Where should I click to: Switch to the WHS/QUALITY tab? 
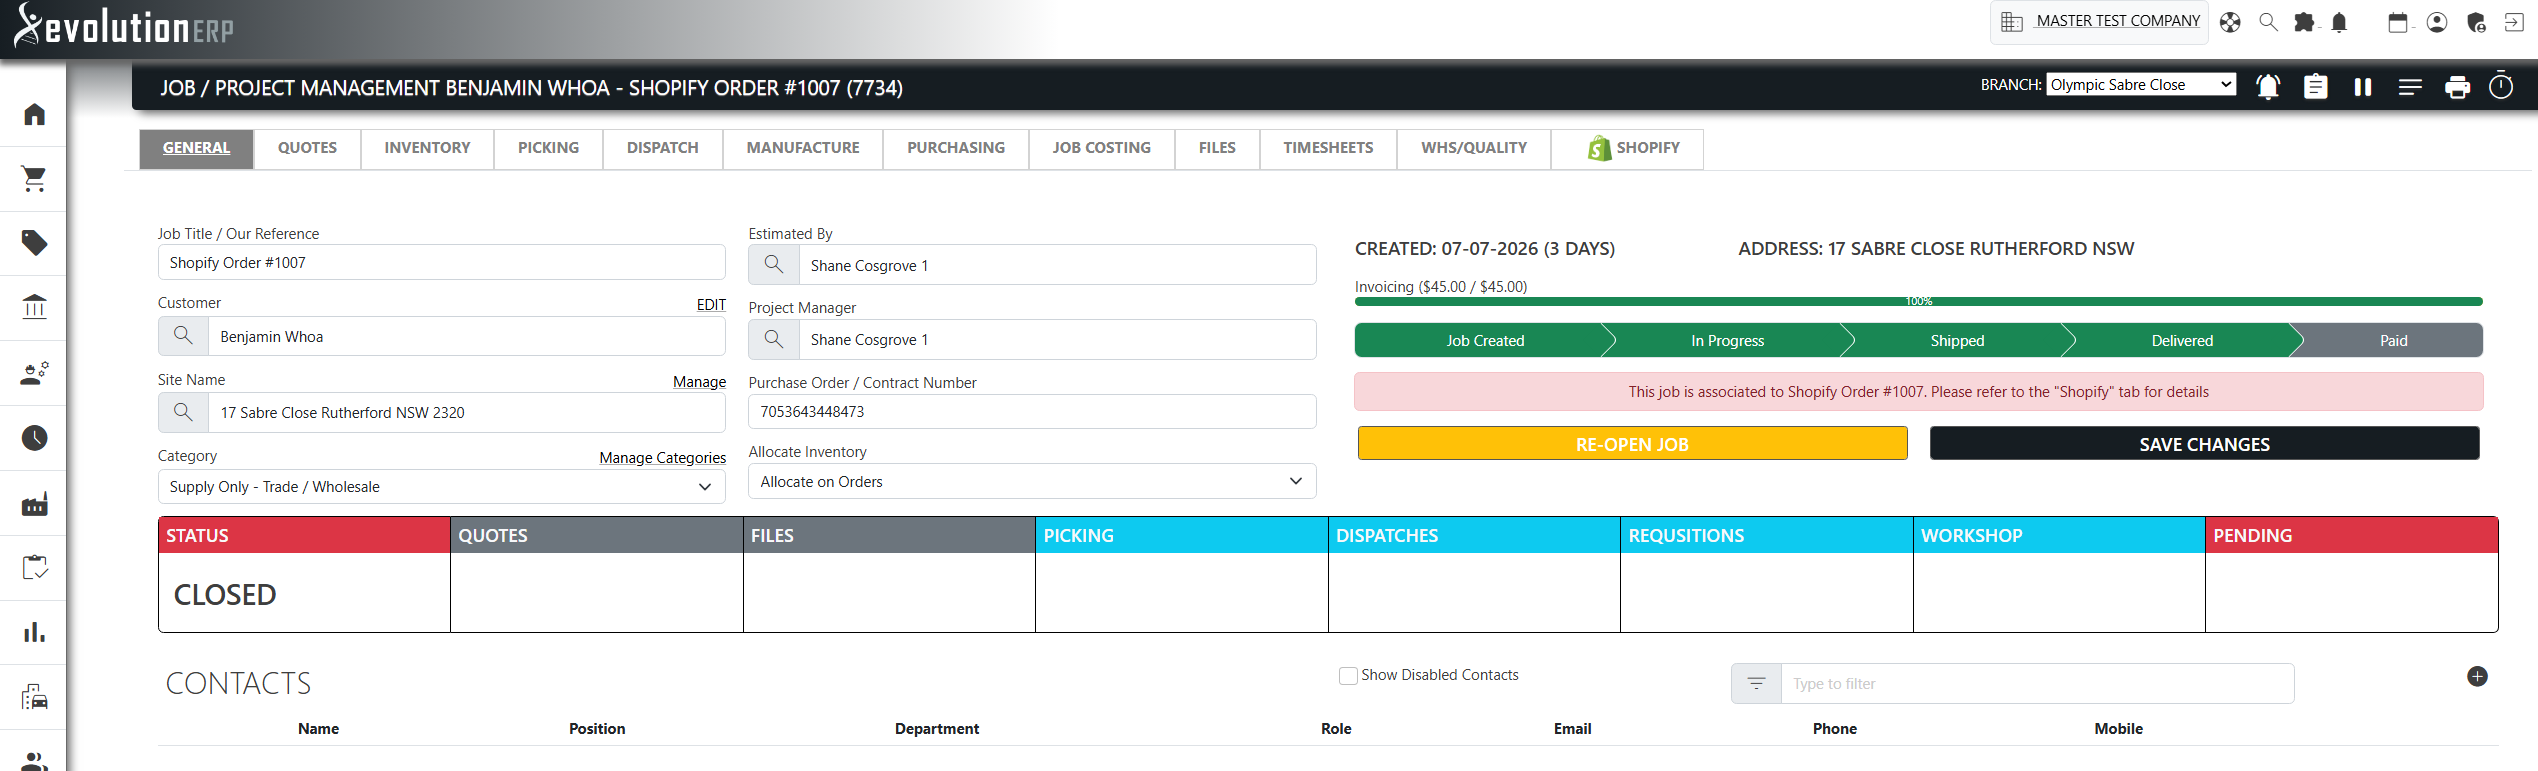pos(1474,148)
